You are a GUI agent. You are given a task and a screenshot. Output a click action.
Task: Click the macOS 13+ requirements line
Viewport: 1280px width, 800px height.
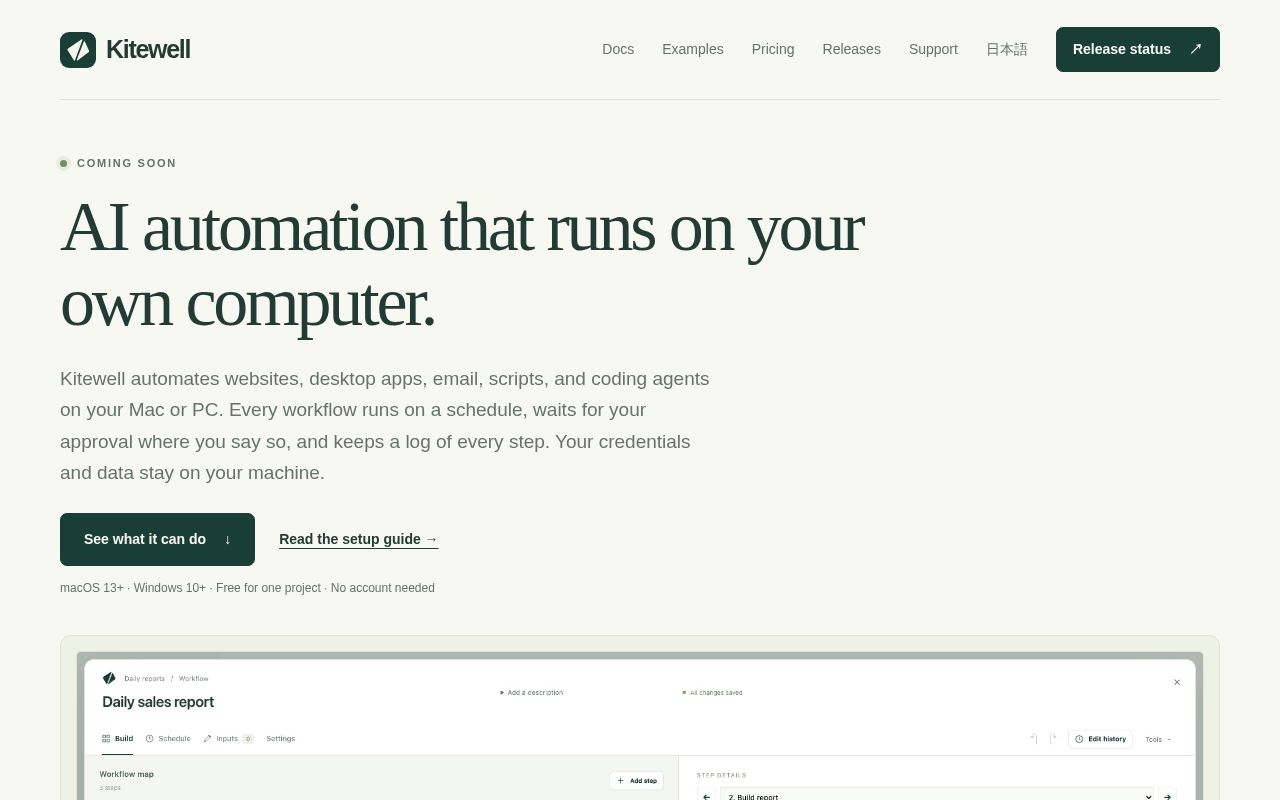[247, 588]
